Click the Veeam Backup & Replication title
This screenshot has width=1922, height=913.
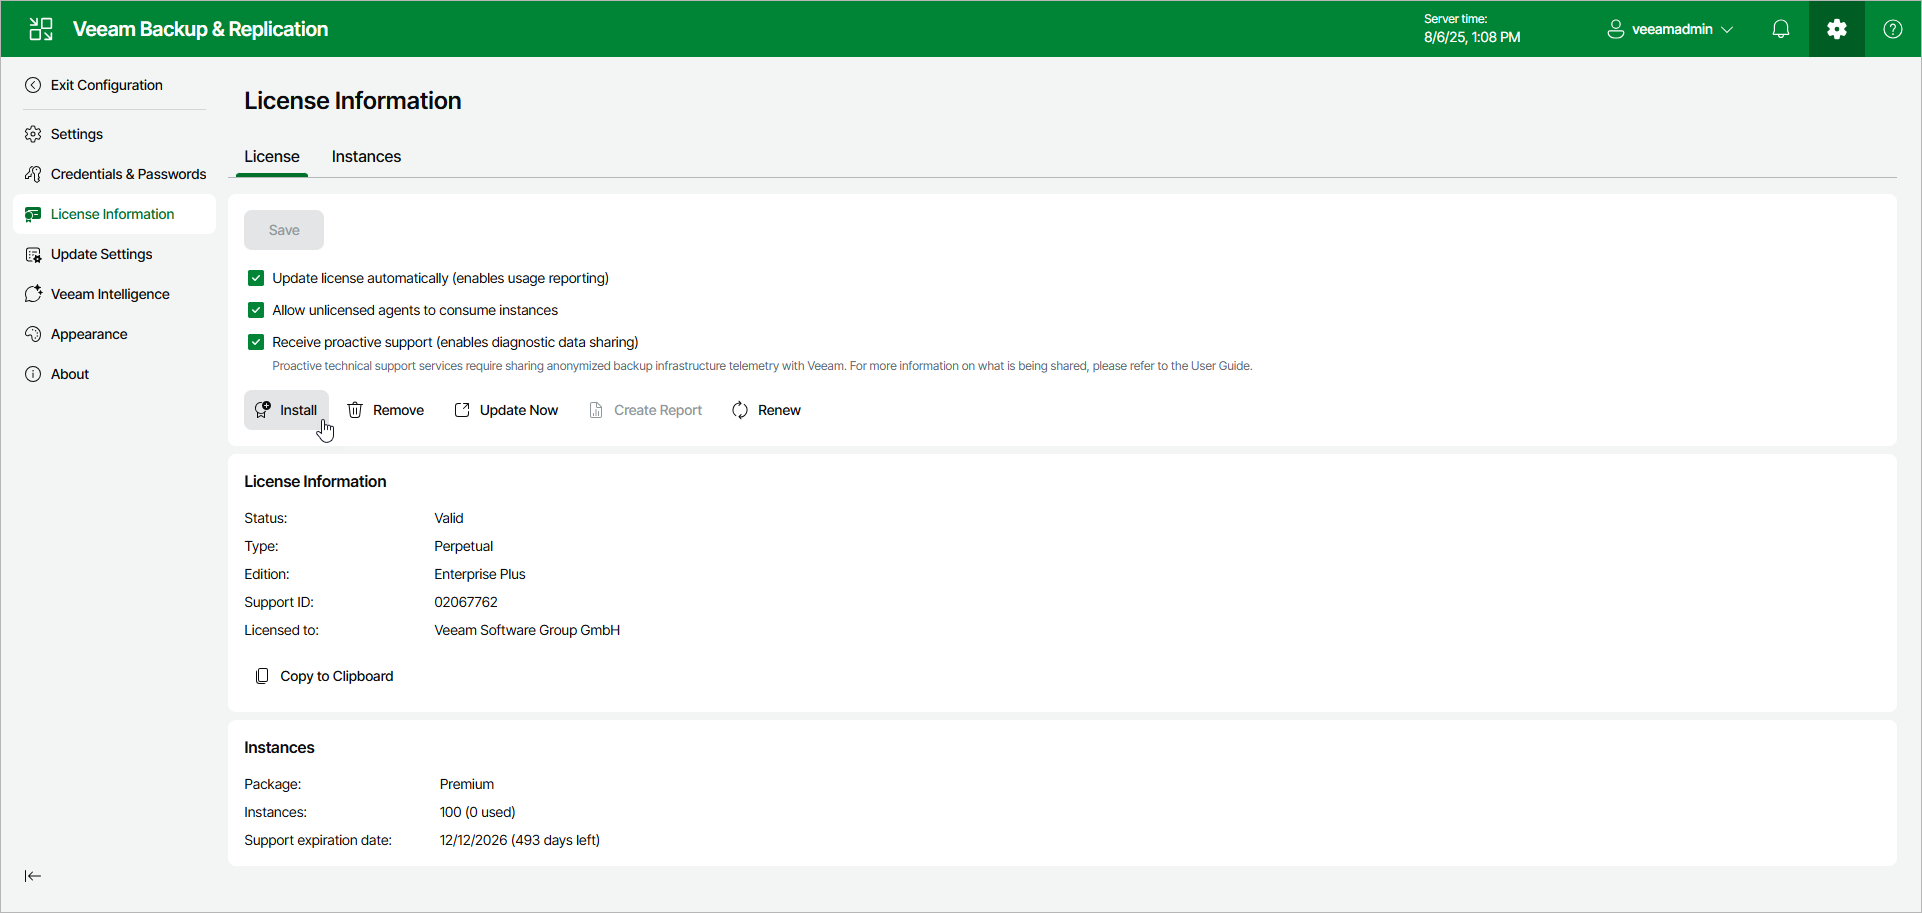point(200,29)
